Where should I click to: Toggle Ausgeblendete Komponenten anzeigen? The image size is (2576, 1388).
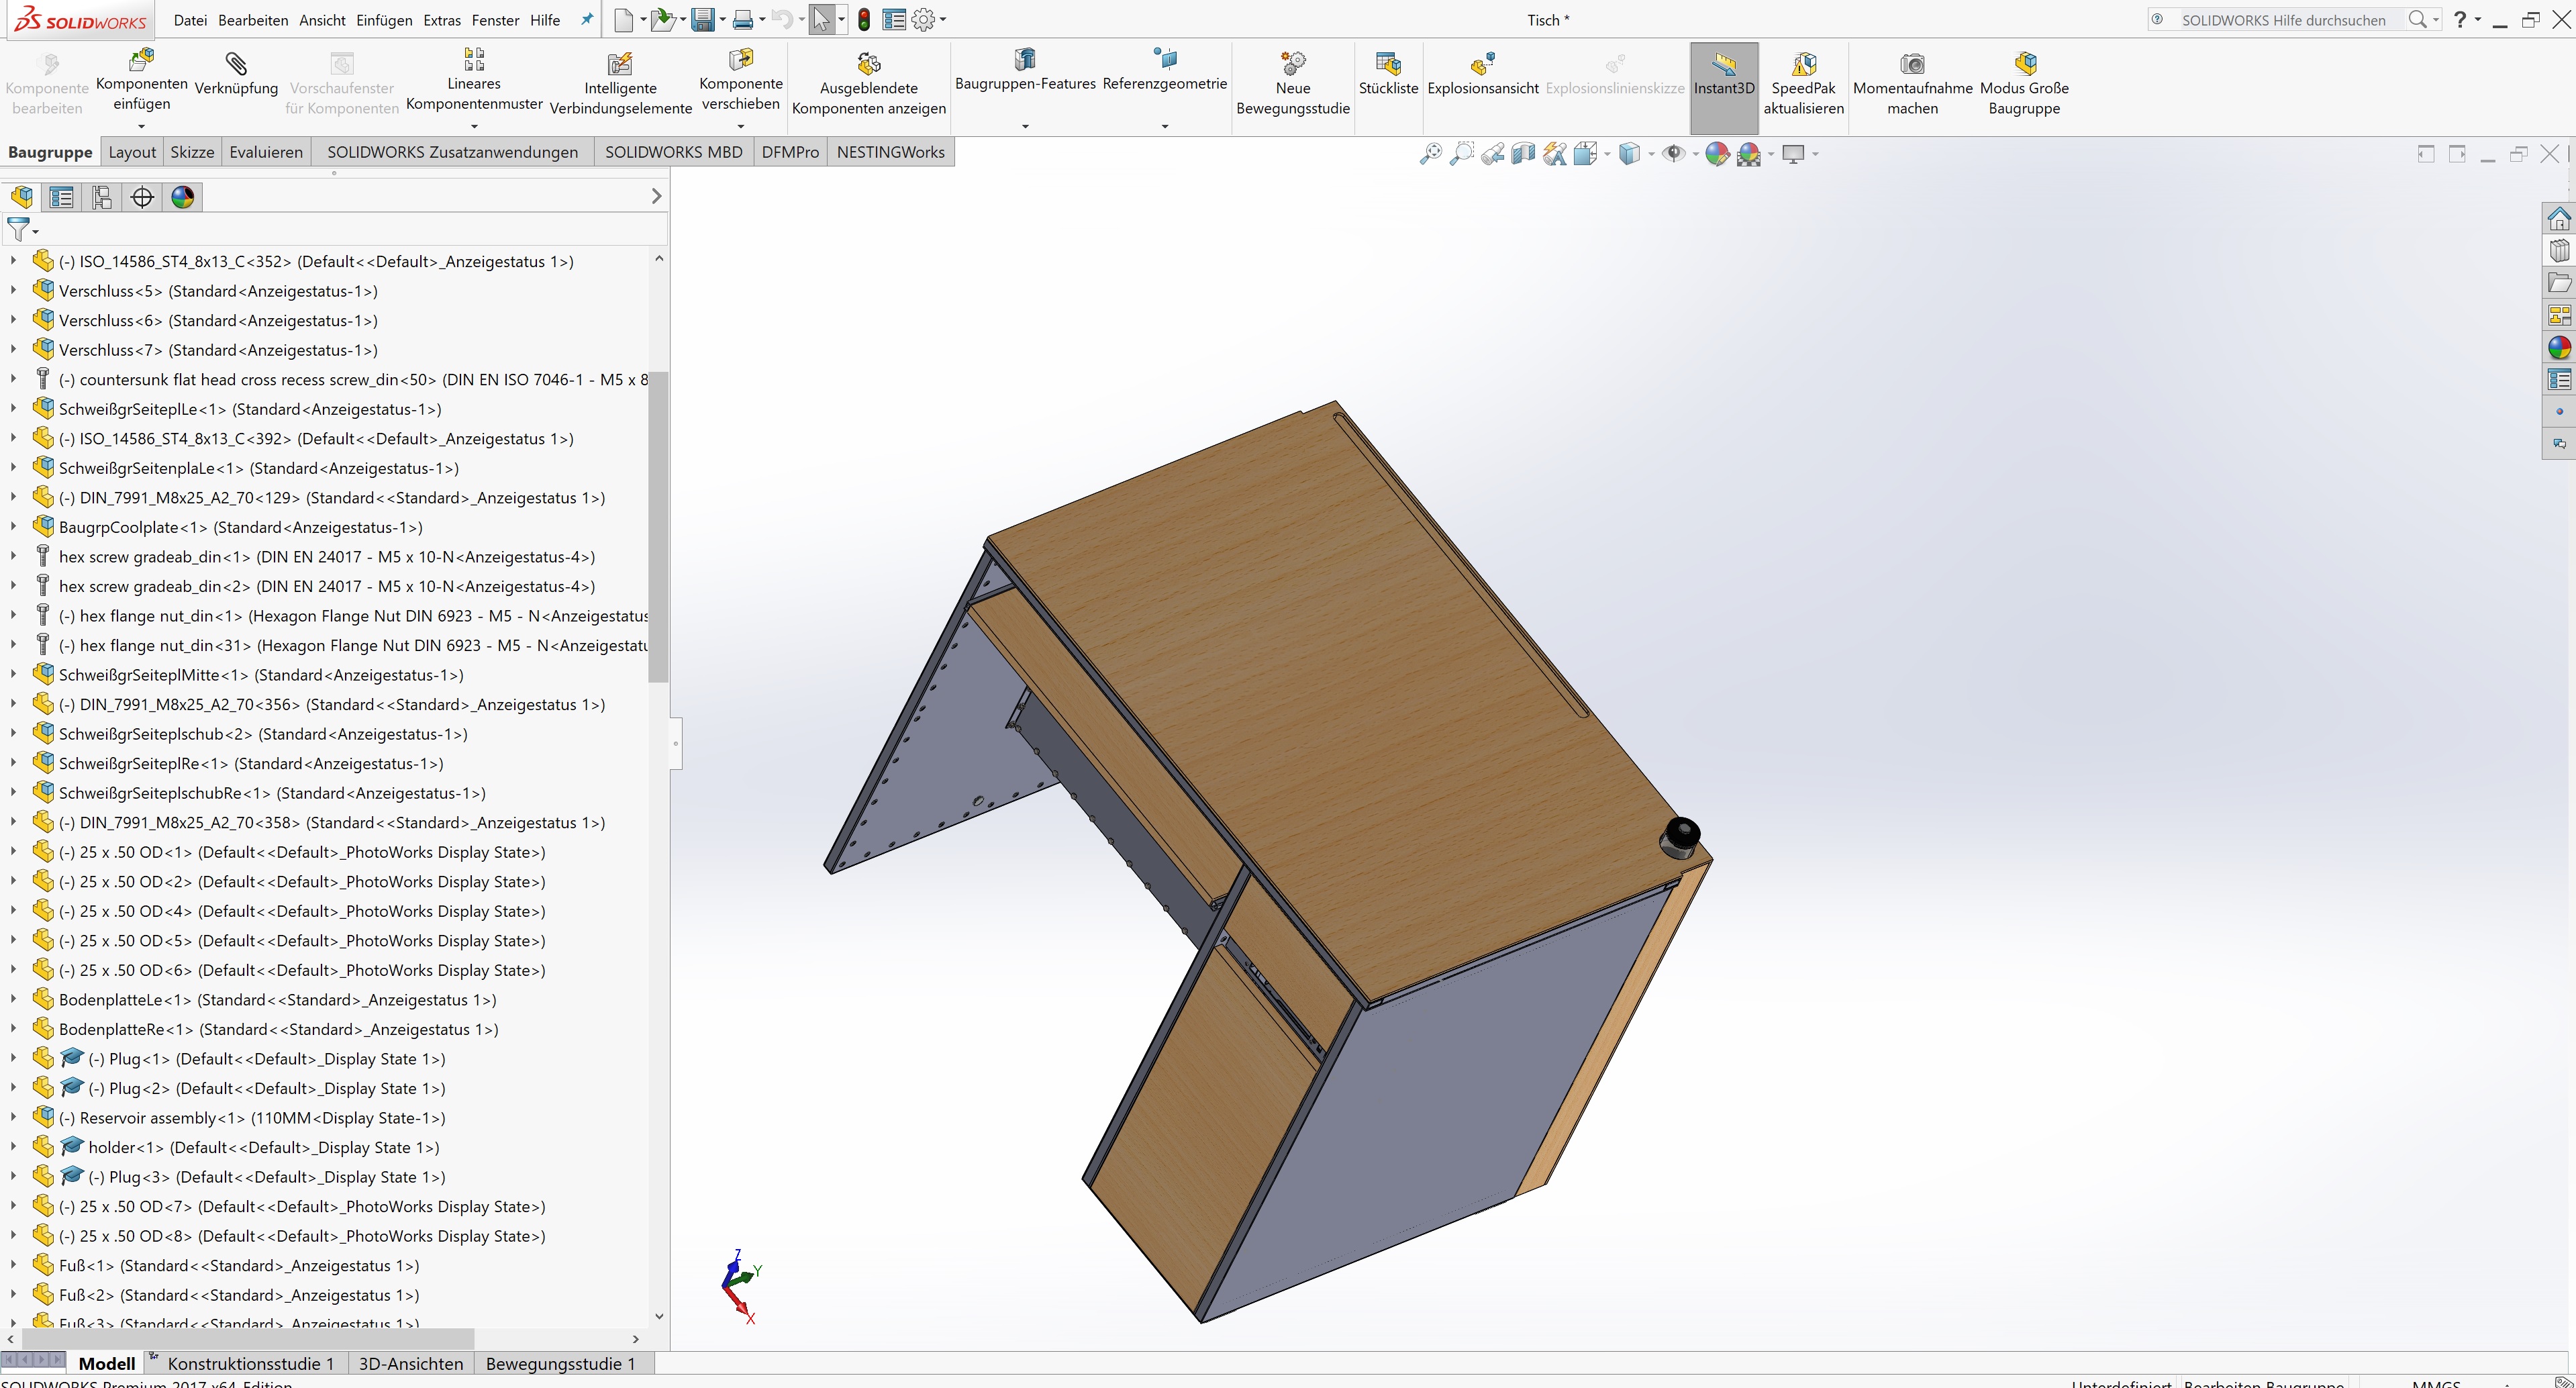868,65
